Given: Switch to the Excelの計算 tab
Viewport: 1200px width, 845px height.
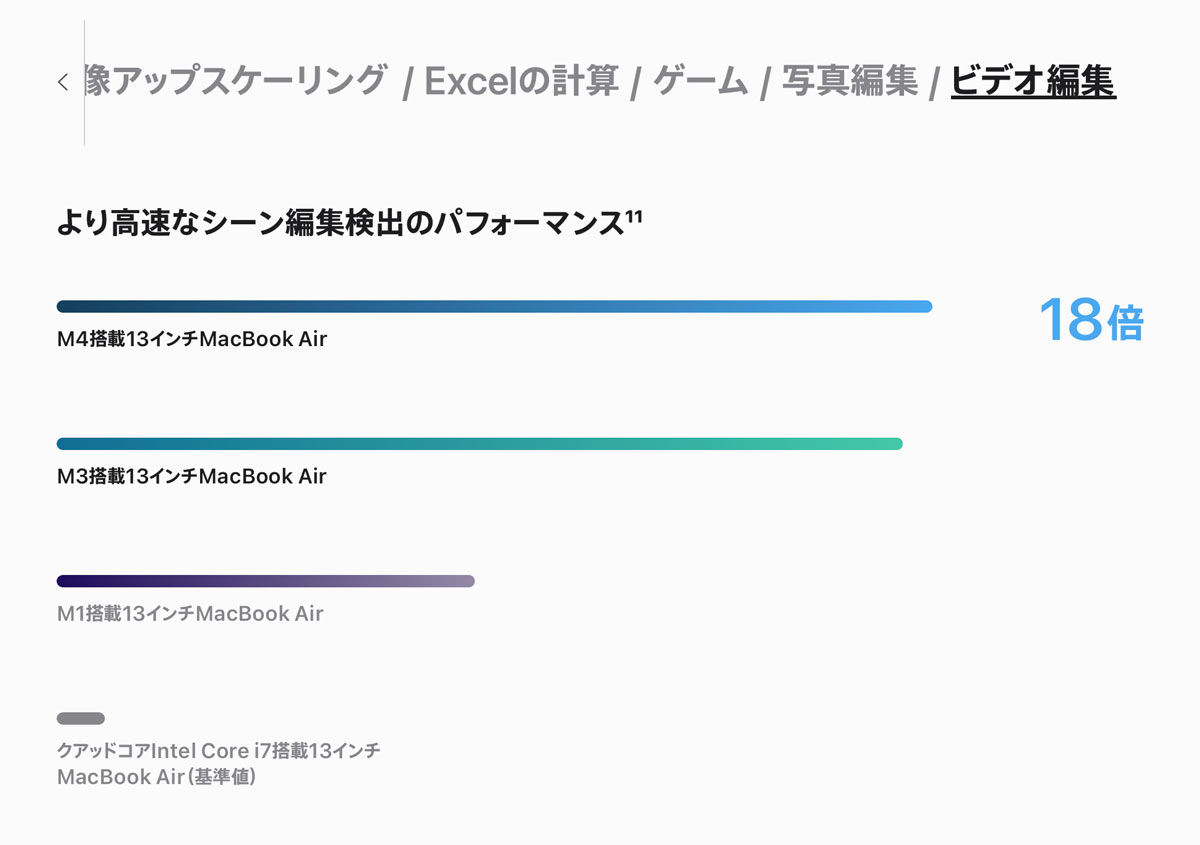Looking at the screenshot, I should (522, 81).
